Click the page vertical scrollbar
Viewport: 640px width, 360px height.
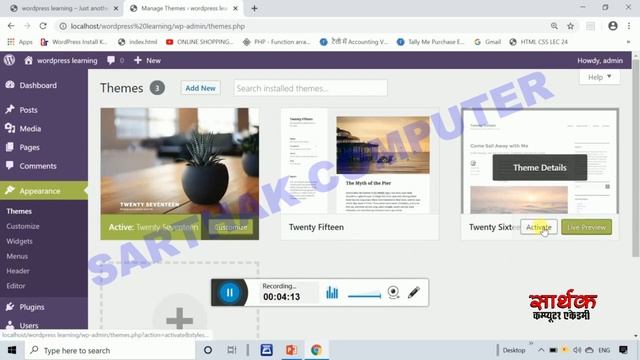pyautogui.click(x=636, y=158)
